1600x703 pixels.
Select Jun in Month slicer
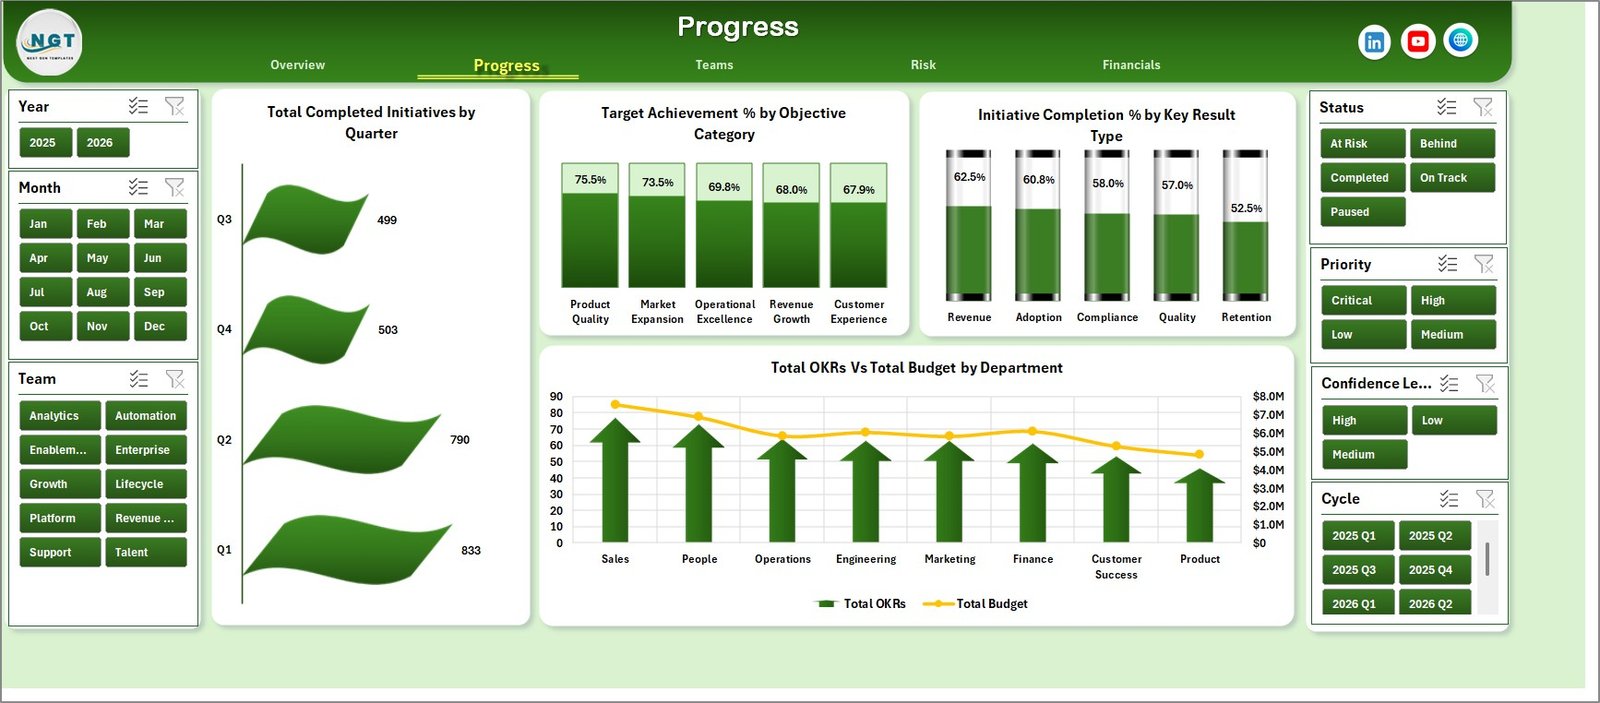point(160,258)
